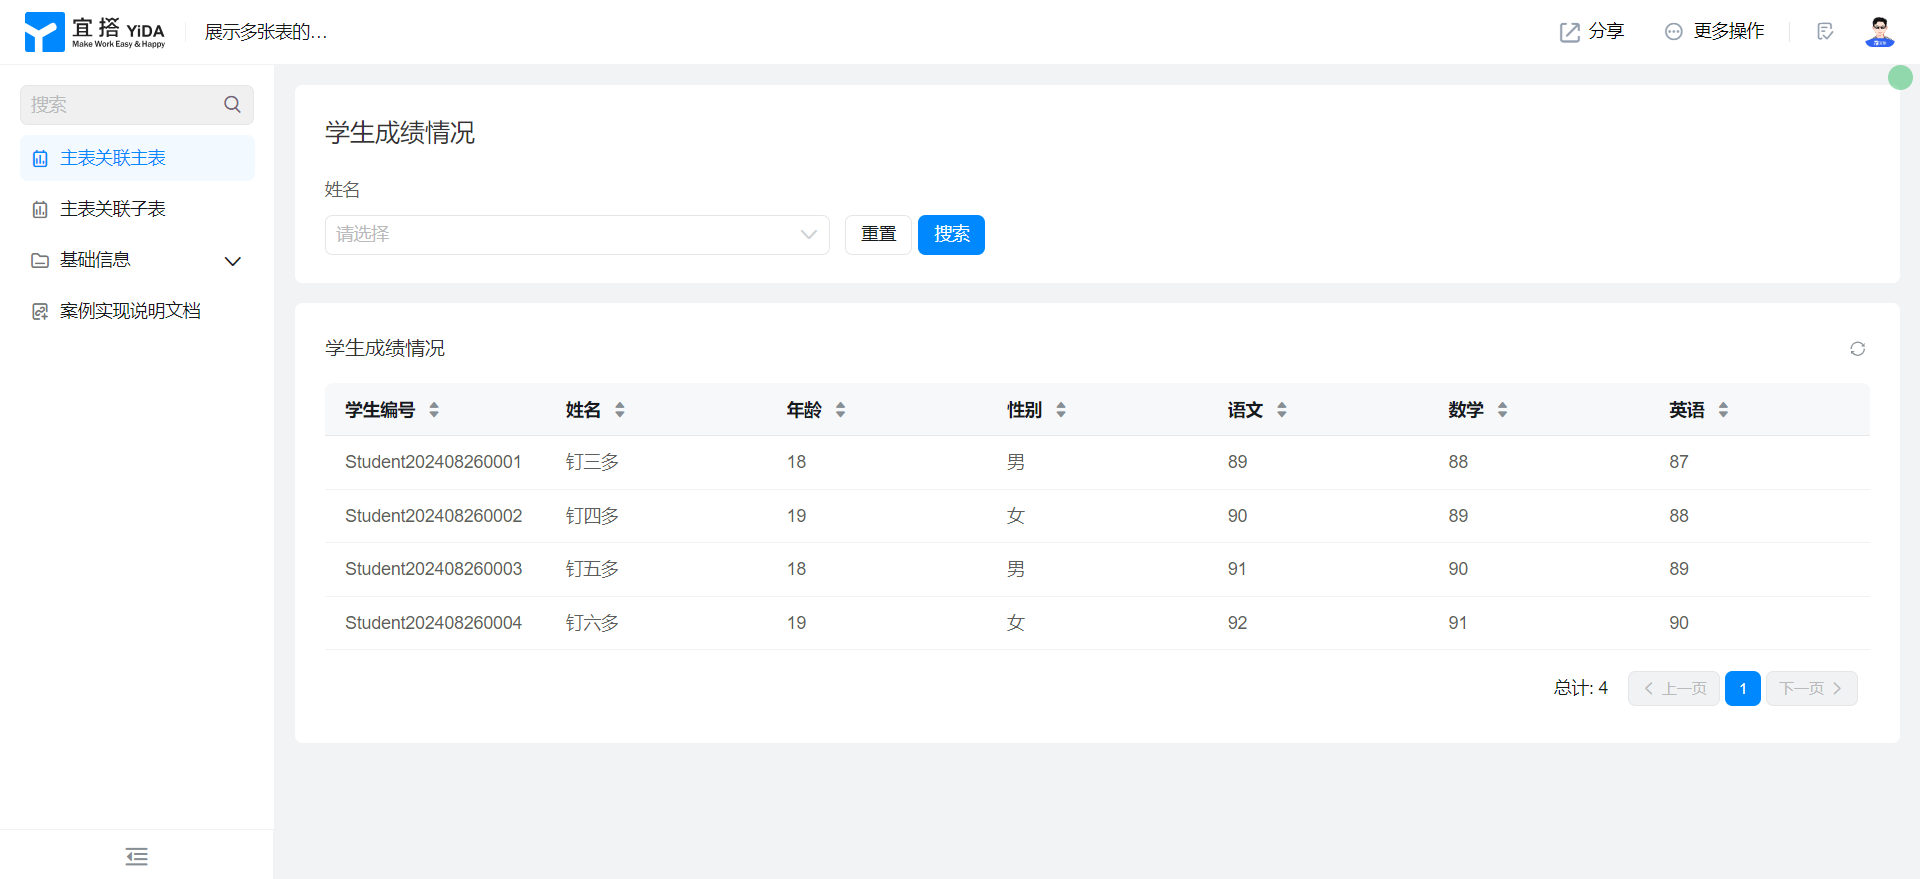Click cell Student202408260001
The image size is (1920, 879).
click(x=433, y=462)
